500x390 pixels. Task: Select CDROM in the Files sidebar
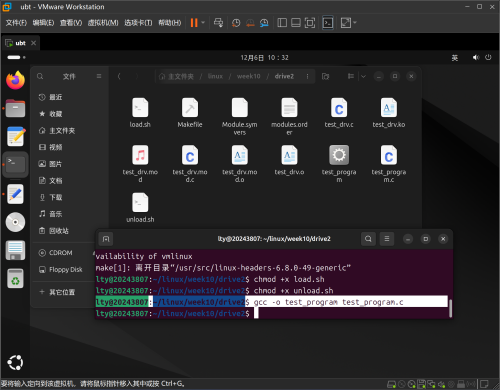click(65, 253)
